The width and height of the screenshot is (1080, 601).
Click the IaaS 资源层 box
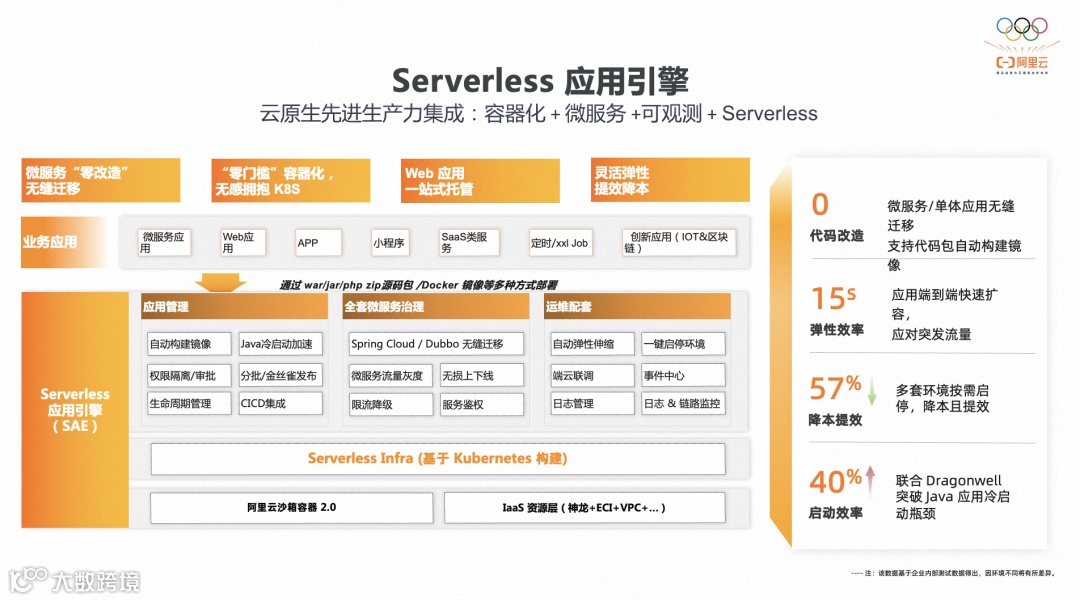[x=585, y=507]
